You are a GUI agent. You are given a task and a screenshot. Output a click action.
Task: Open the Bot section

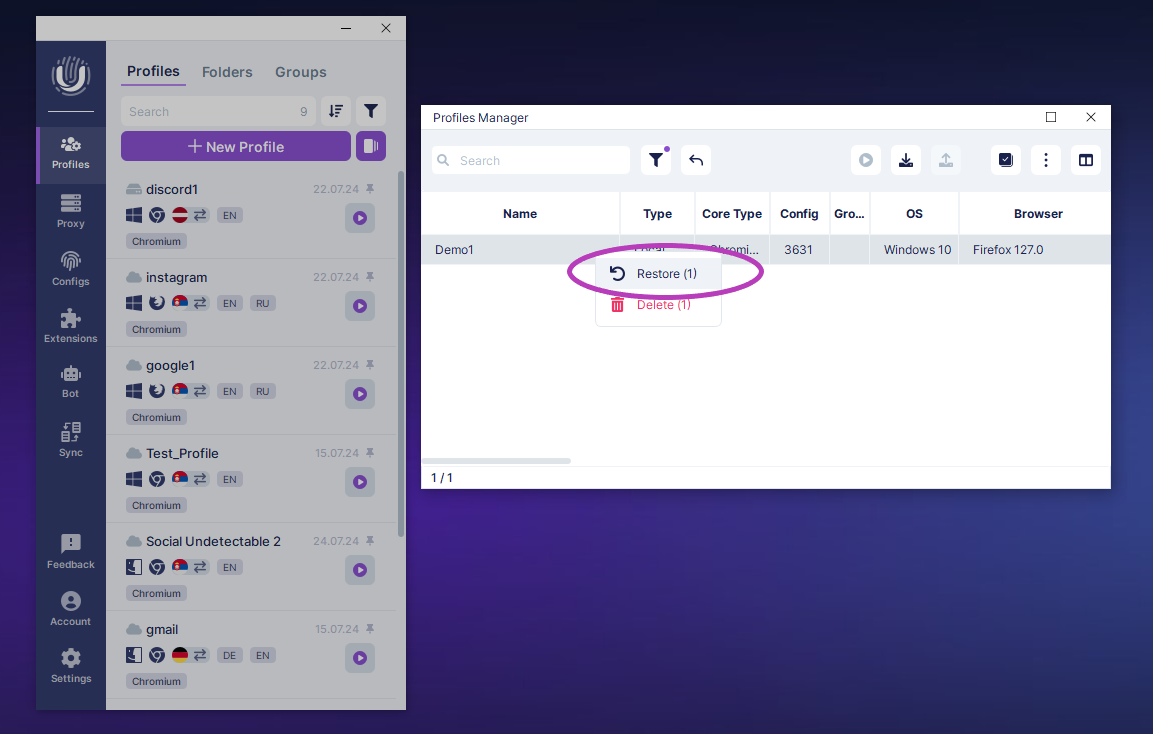70,381
